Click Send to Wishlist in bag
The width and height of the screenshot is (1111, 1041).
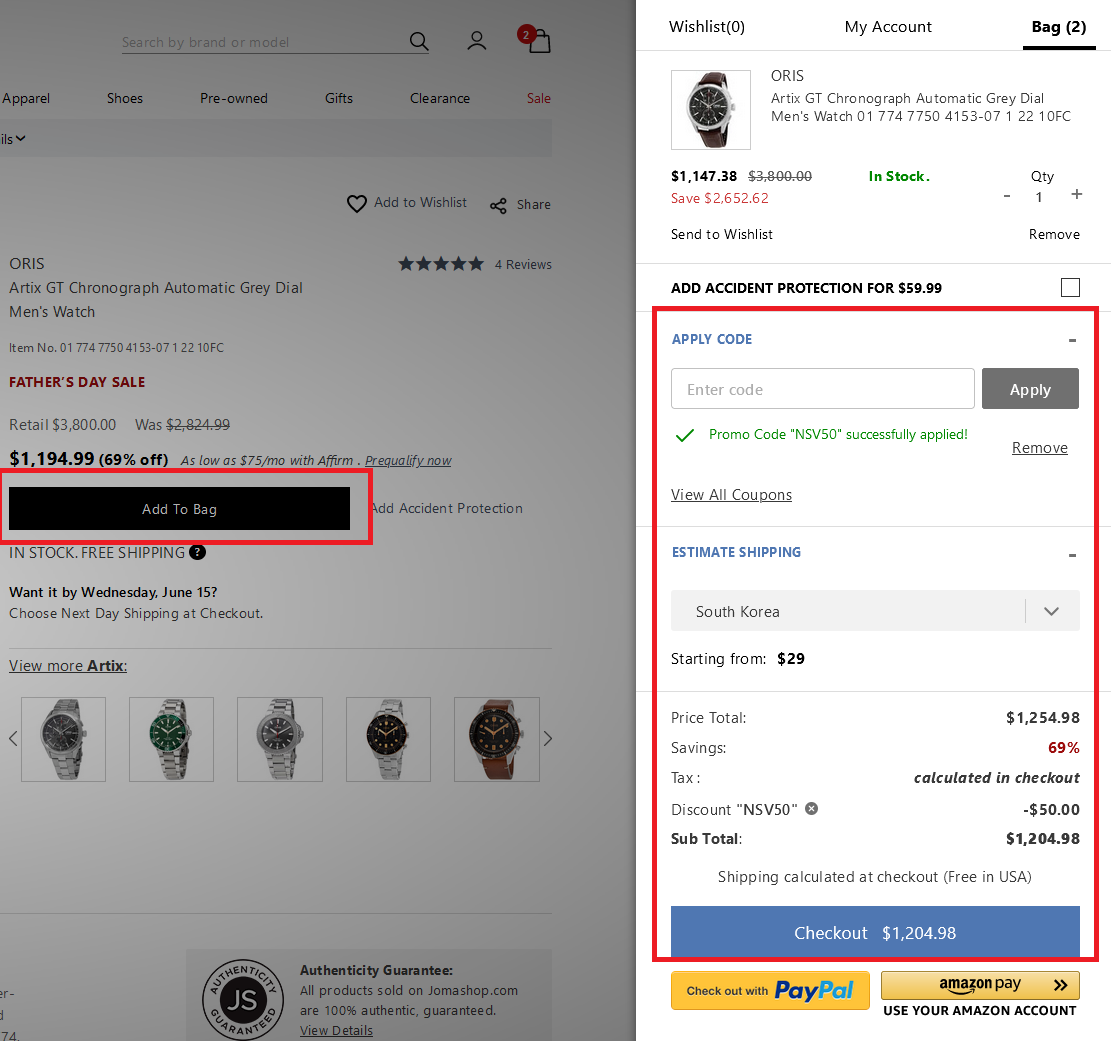tap(721, 235)
